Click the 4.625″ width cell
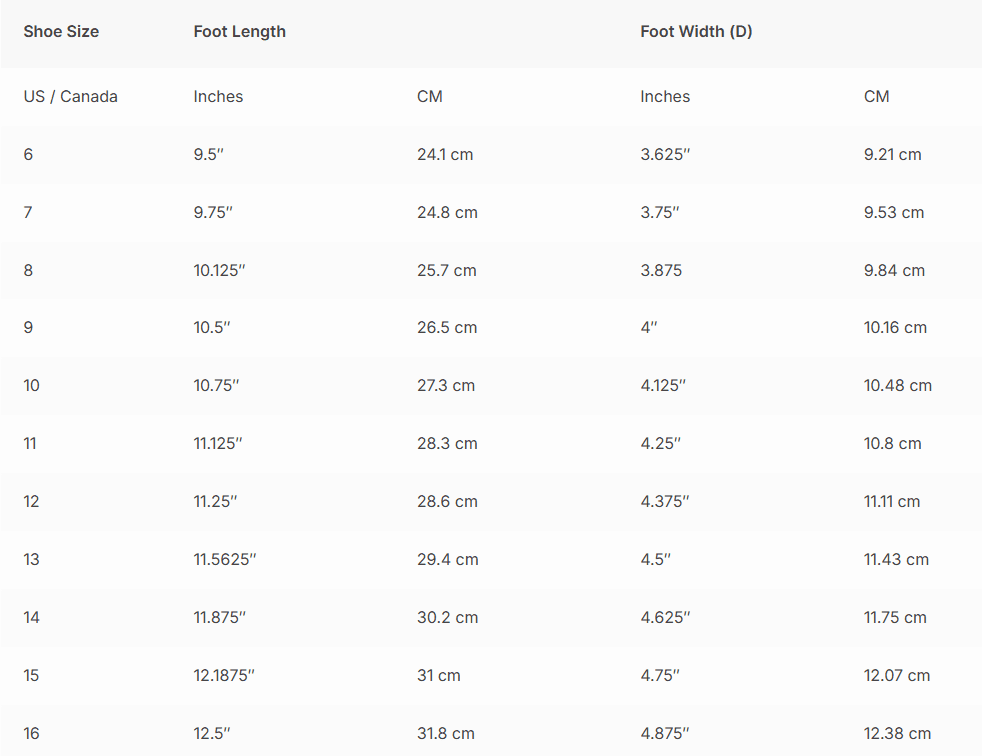The width and height of the screenshot is (982, 756). [665, 618]
